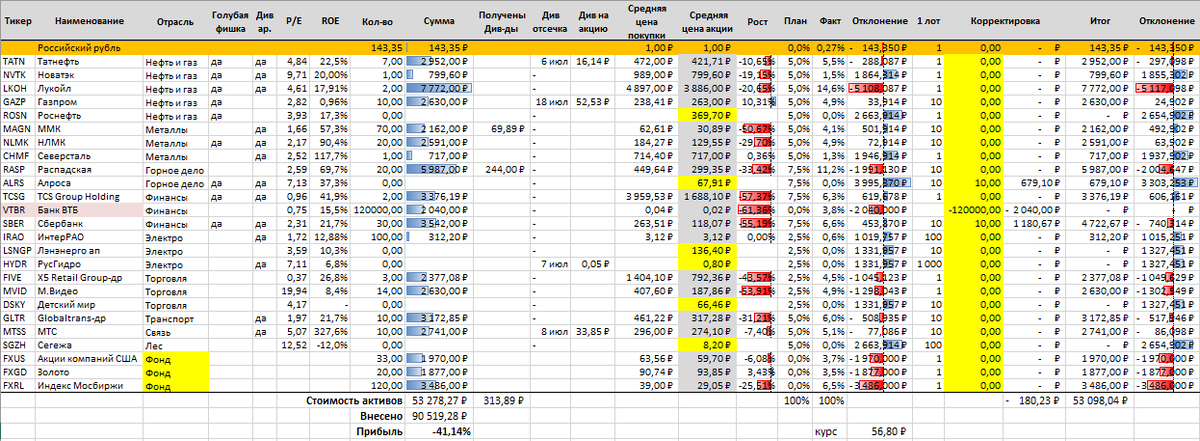Click the 'Роснефть' name cell
1200x441 pixels.
(90, 116)
